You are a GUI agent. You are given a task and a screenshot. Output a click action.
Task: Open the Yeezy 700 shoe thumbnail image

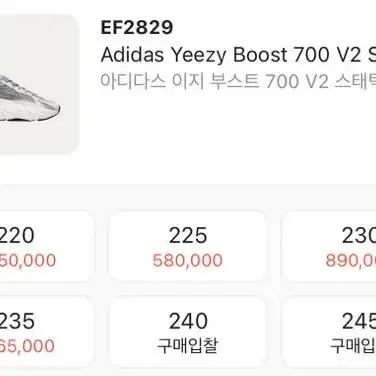37,84
